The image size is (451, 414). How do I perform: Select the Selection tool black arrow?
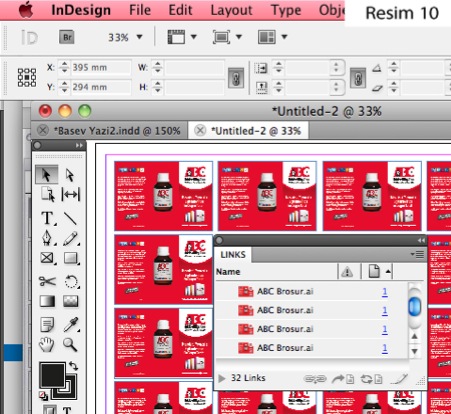click(x=46, y=175)
